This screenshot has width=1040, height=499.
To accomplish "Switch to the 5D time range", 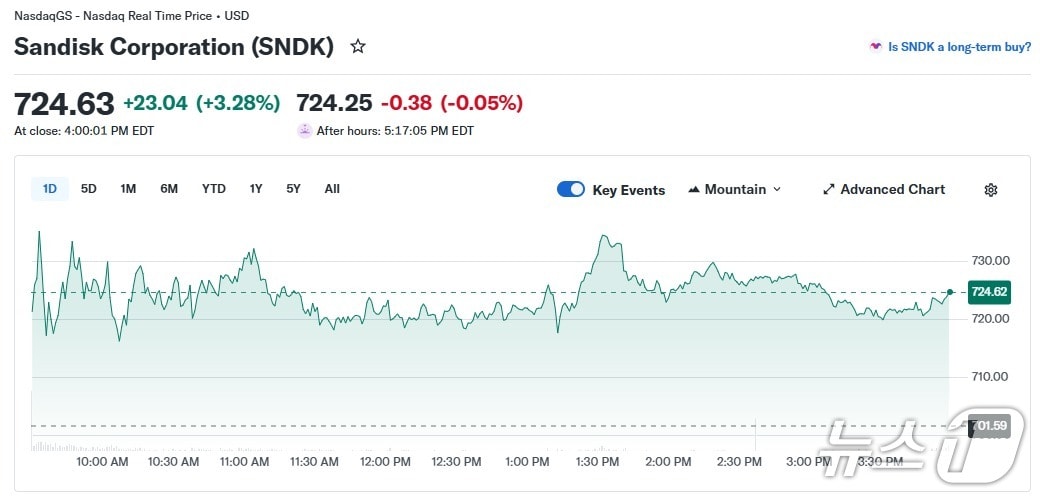I will [89, 189].
